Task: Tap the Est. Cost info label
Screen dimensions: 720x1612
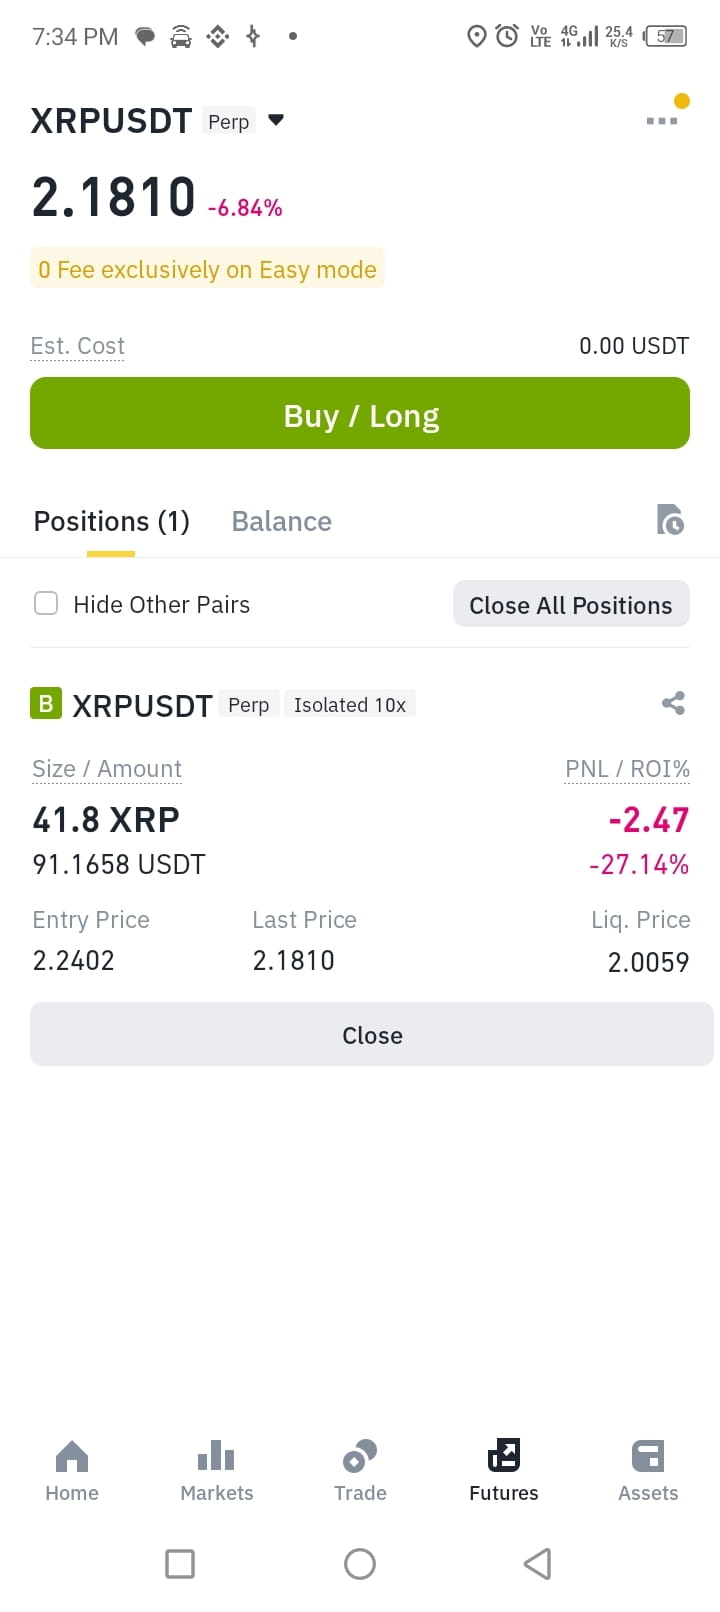Action: click(78, 346)
